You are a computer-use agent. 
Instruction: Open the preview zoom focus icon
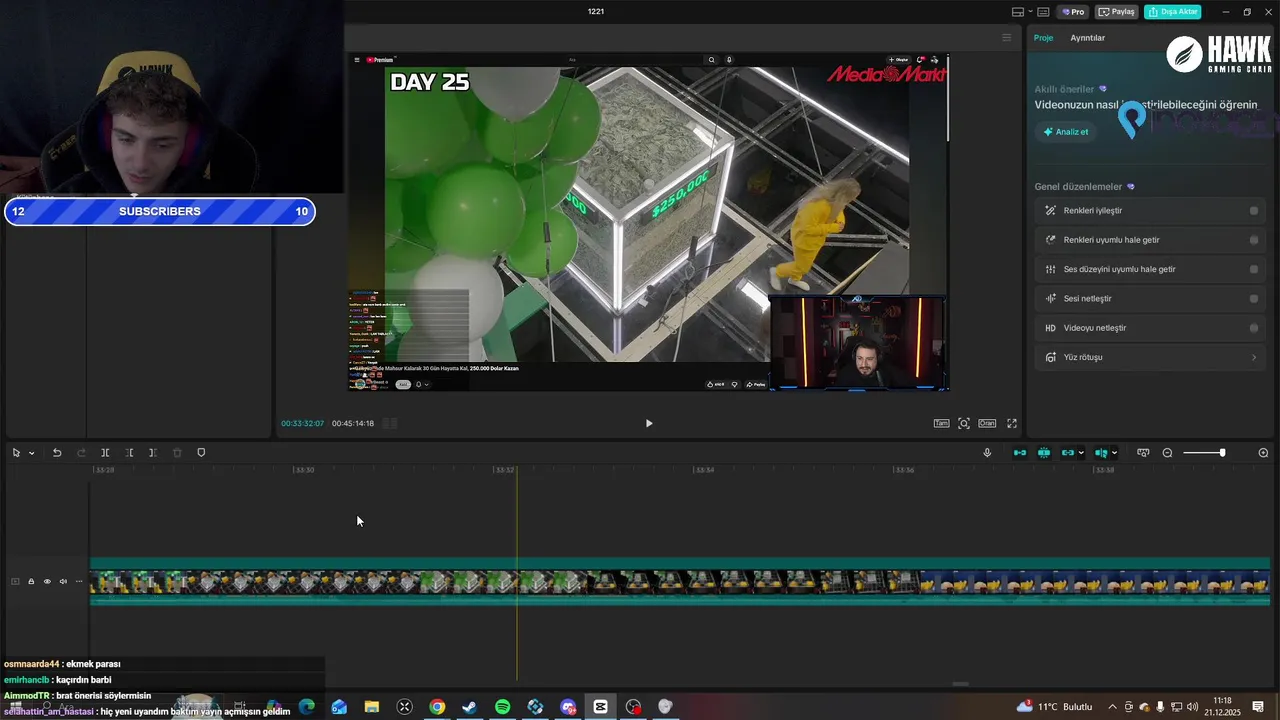click(x=964, y=423)
